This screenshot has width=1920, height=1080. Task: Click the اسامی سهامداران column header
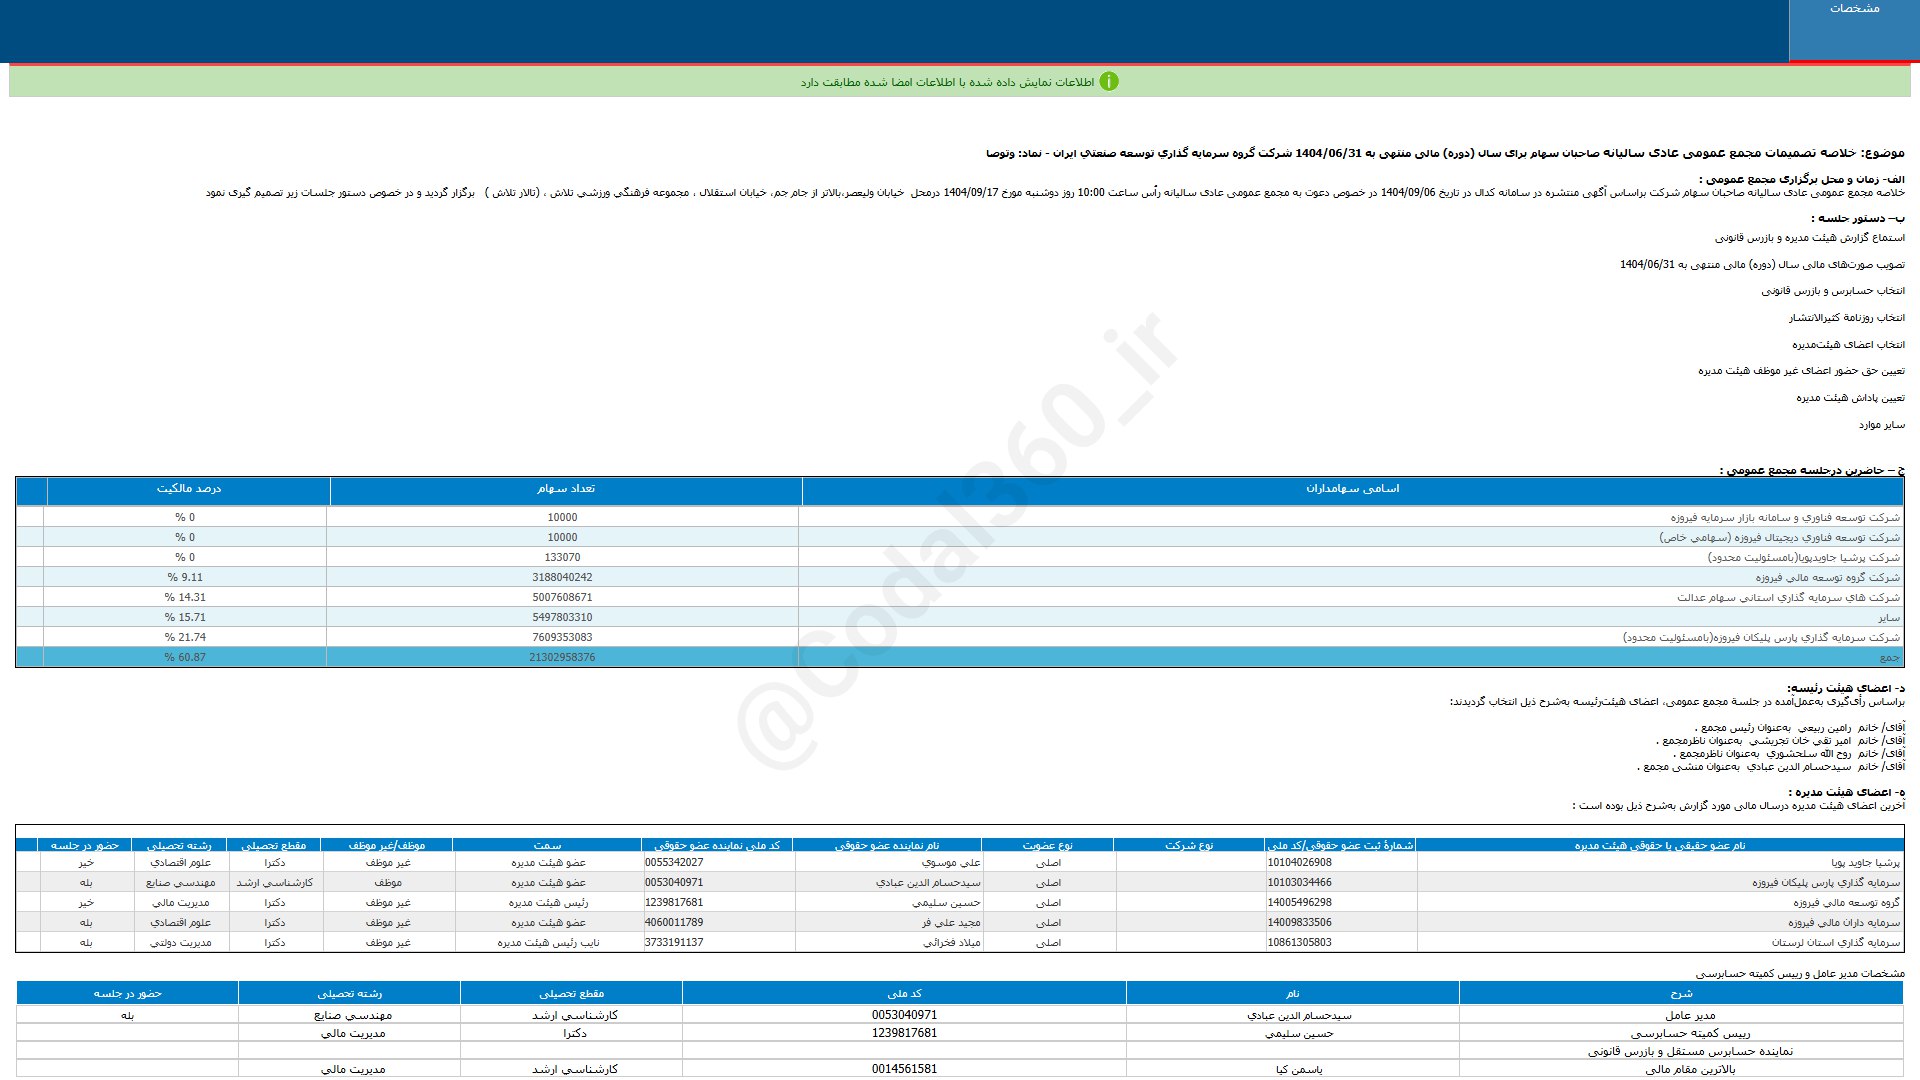[1352, 489]
